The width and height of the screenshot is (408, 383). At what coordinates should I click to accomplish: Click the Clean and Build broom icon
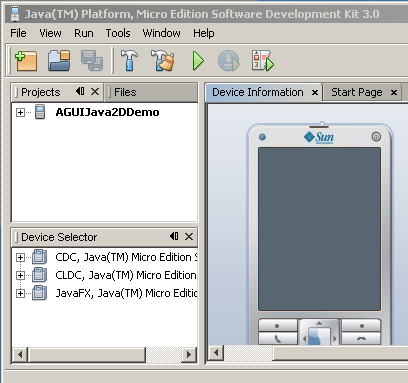click(163, 60)
